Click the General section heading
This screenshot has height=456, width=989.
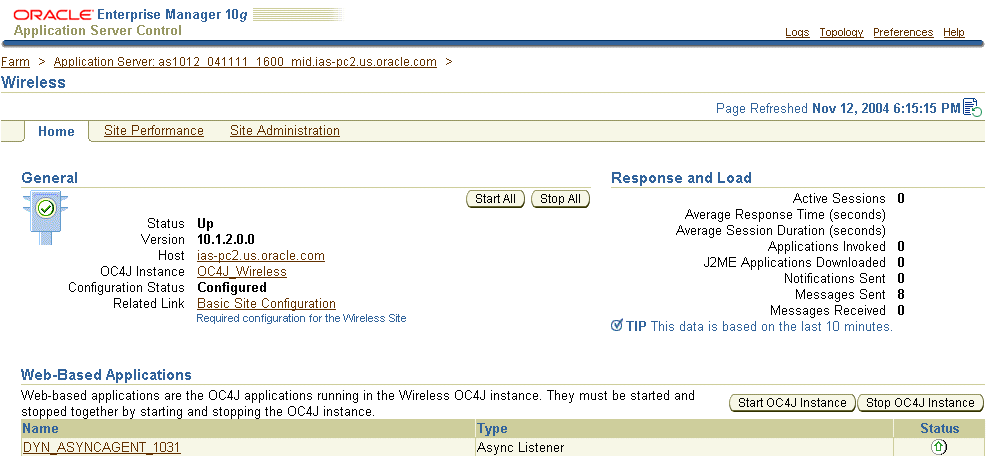point(50,178)
